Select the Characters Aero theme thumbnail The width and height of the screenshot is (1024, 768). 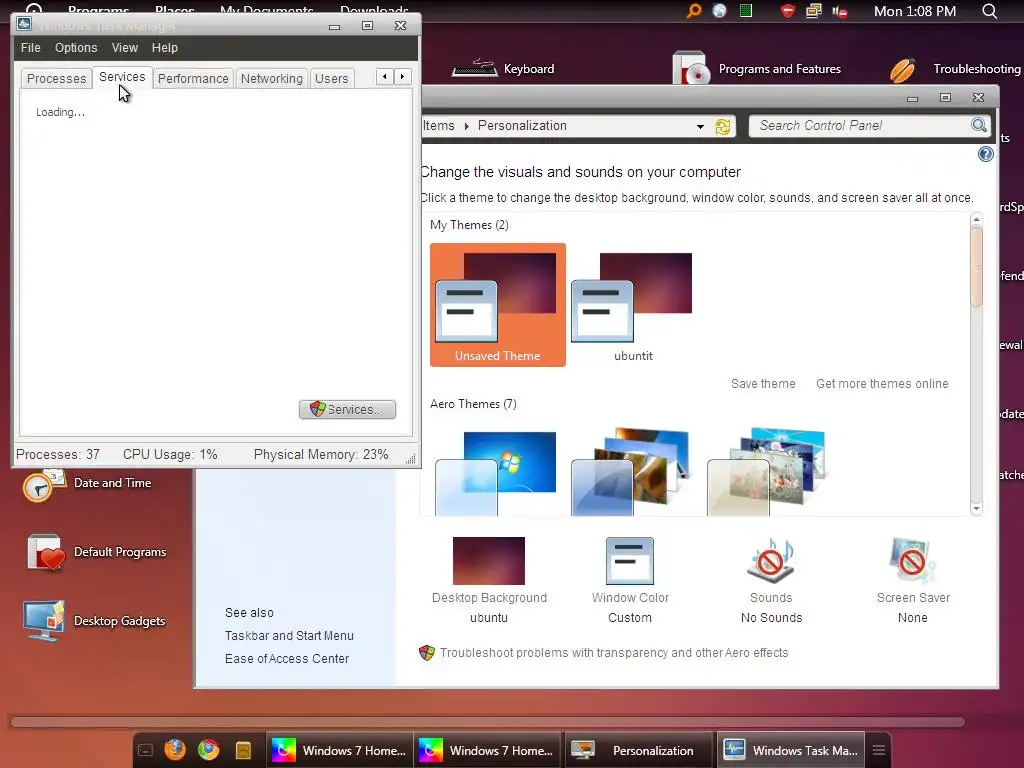tap(768, 473)
